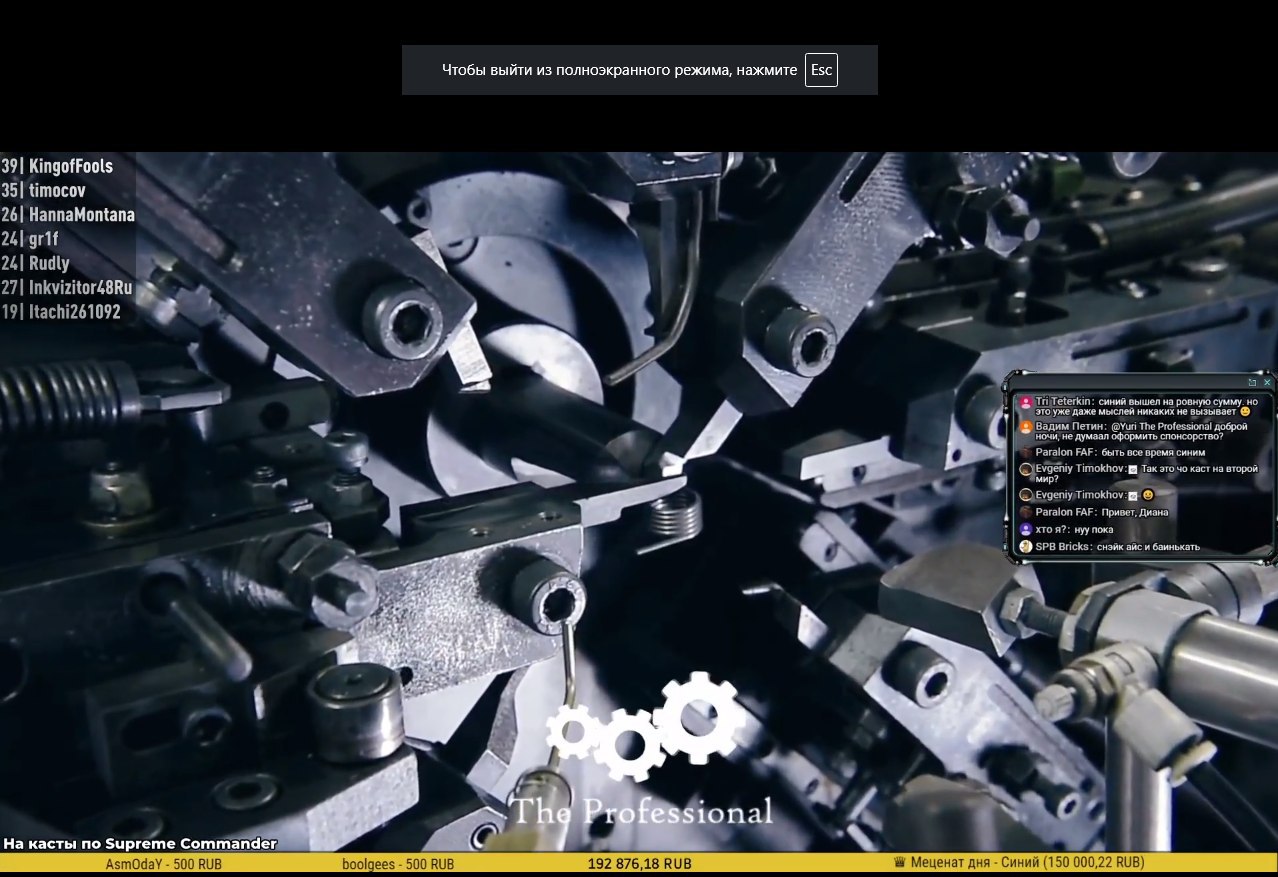The width and height of the screenshot is (1278, 877).
Task: Click chat username 'Tri Teterkin'
Action: [x=1064, y=401]
